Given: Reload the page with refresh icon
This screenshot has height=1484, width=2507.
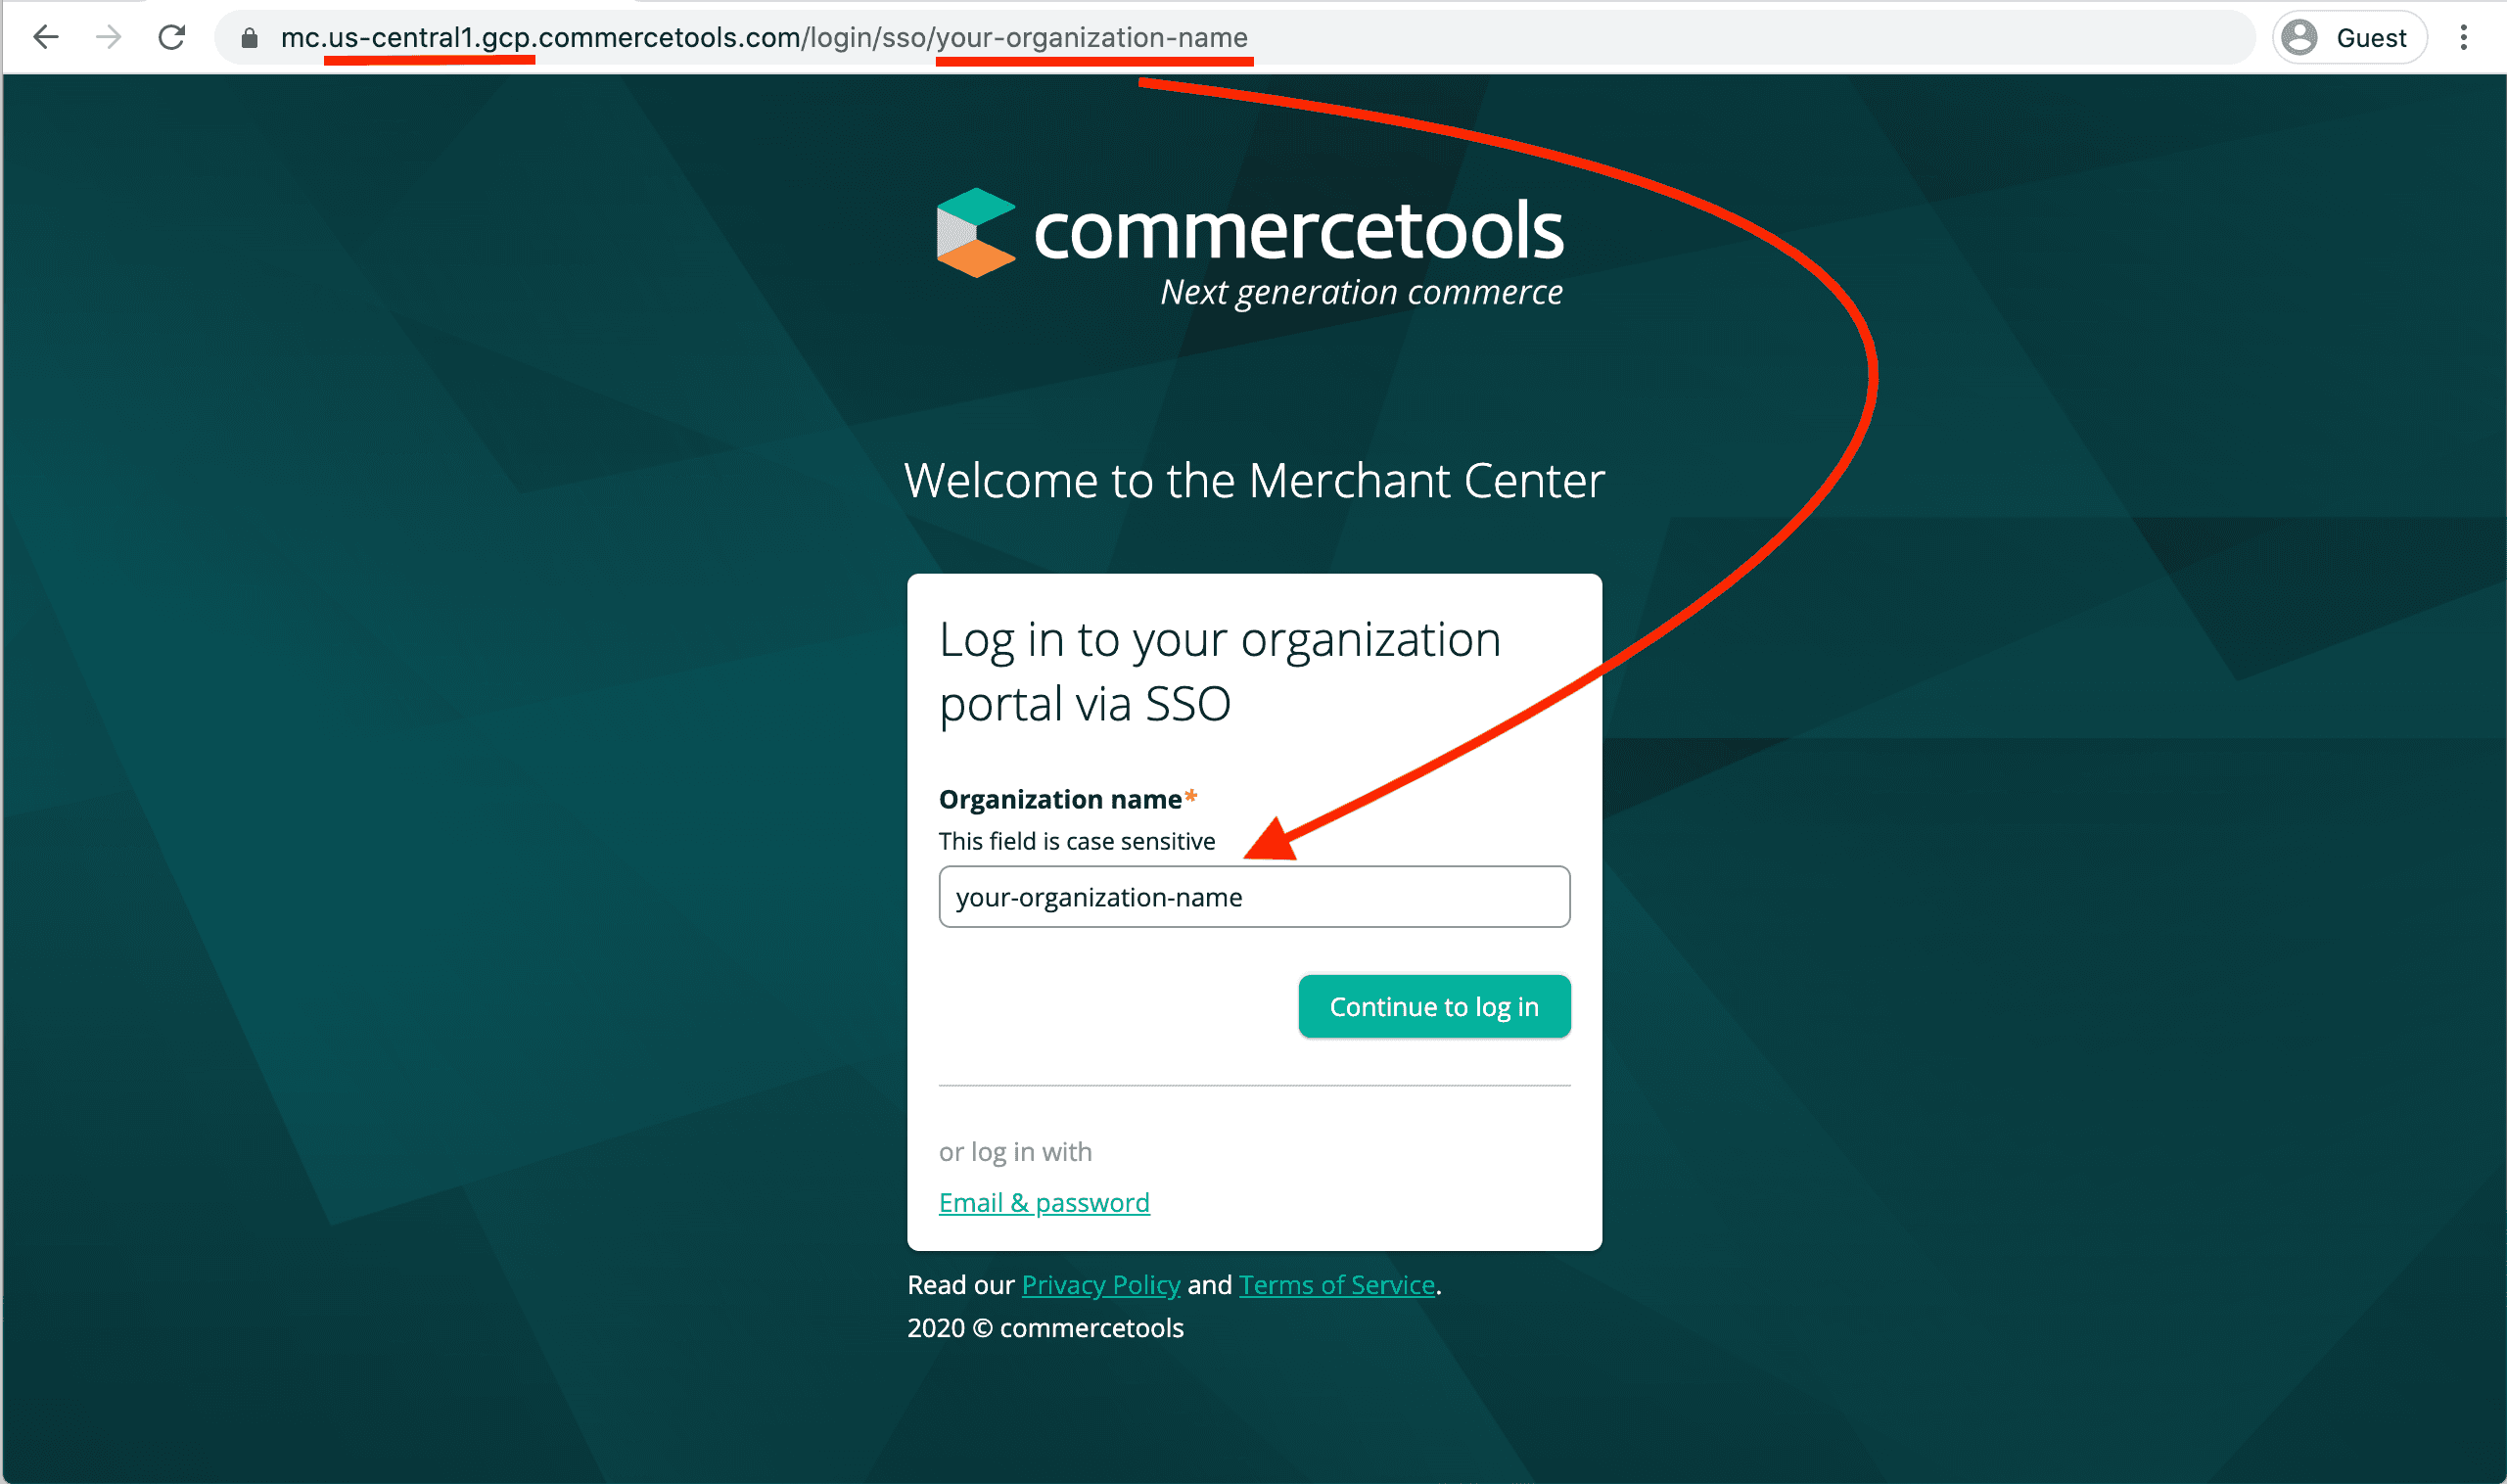Looking at the screenshot, I should [172, 38].
